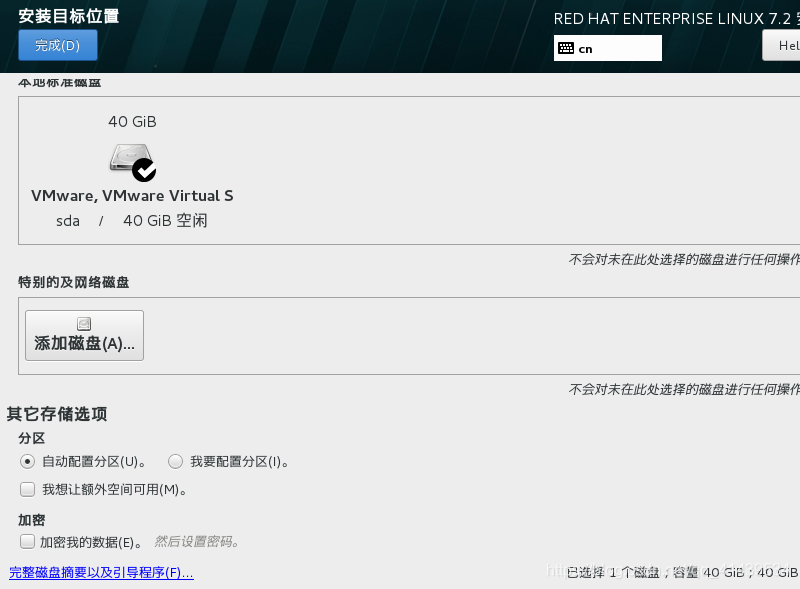This screenshot has width=800, height=589.
Task: Click the 添加磁盘(A)... add disk button
Action: point(84,335)
